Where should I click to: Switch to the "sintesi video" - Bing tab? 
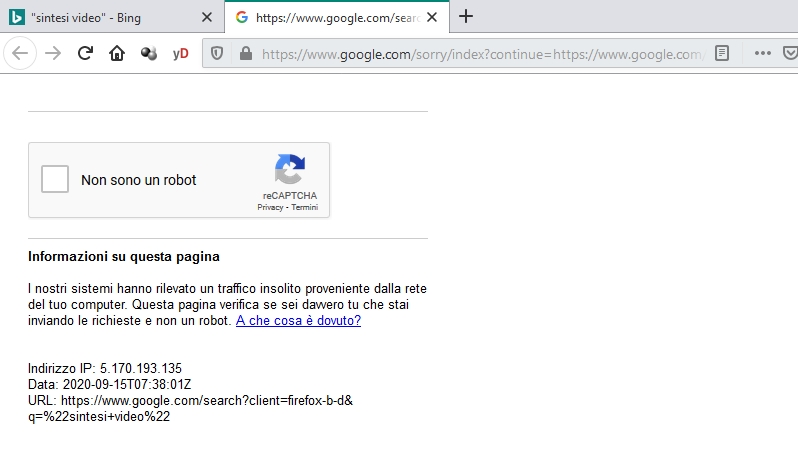112,17
